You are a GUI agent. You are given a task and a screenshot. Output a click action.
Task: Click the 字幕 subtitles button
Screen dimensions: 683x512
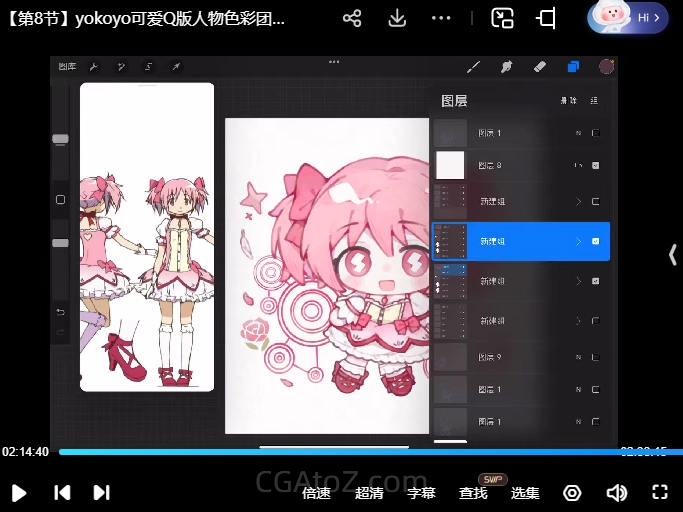(x=421, y=492)
